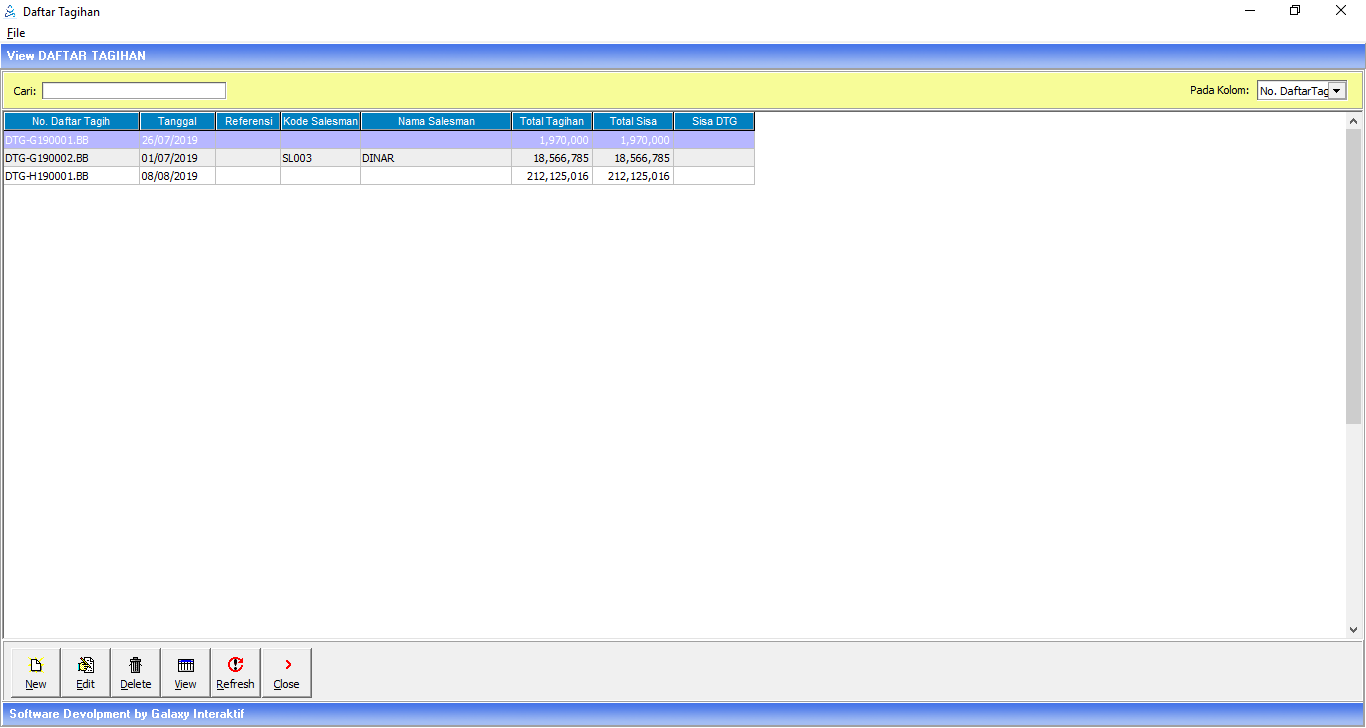Click the Daftar Tagihan app icon in title bar

[11, 12]
